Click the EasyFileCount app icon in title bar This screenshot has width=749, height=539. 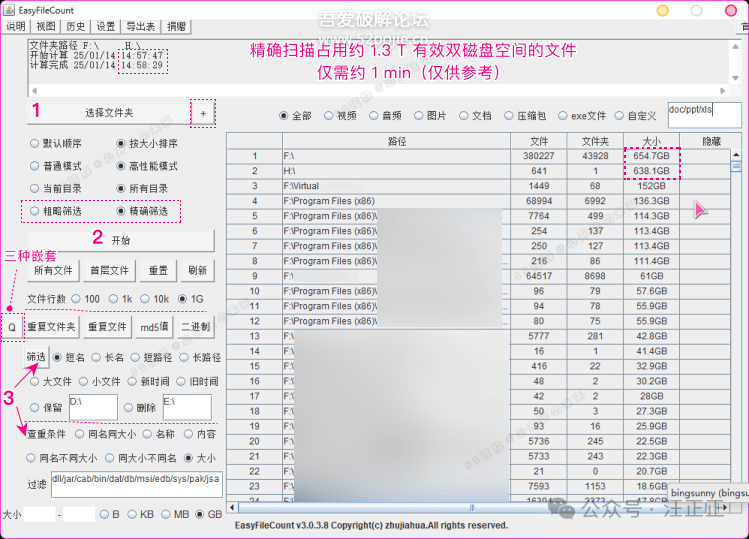(x=9, y=10)
